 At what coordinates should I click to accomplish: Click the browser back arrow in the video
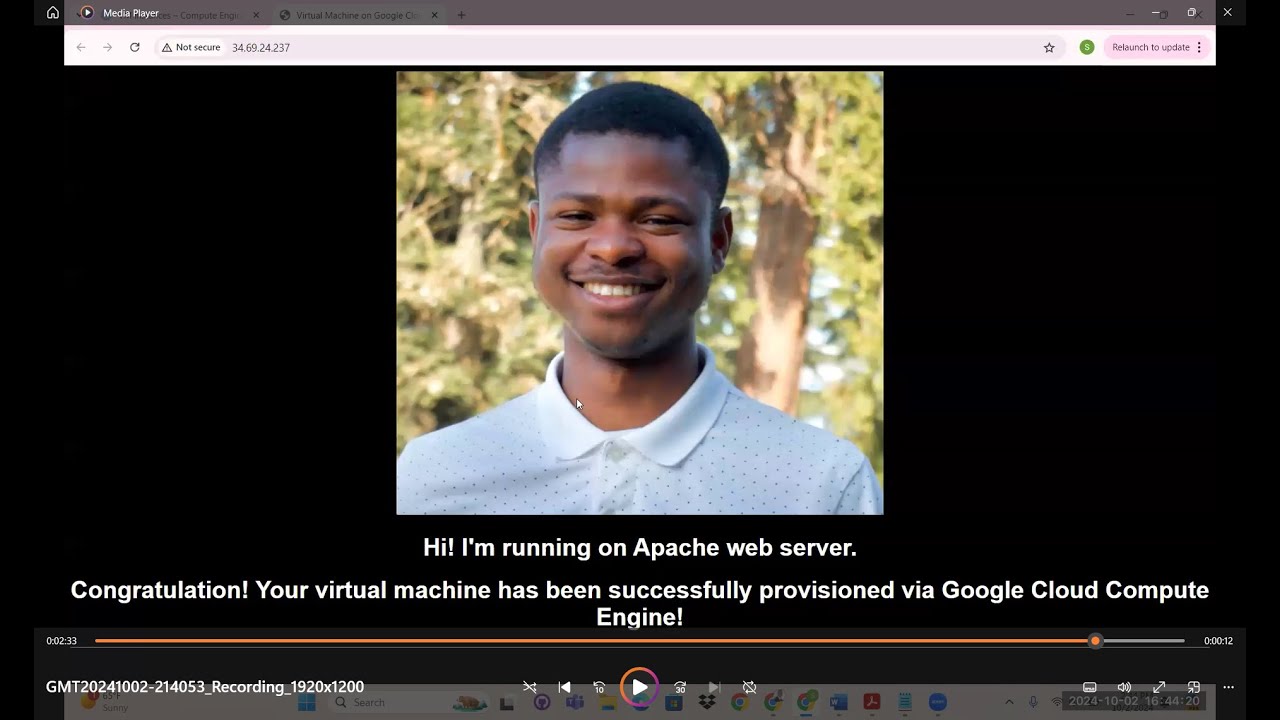pyautogui.click(x=81, y=47)
